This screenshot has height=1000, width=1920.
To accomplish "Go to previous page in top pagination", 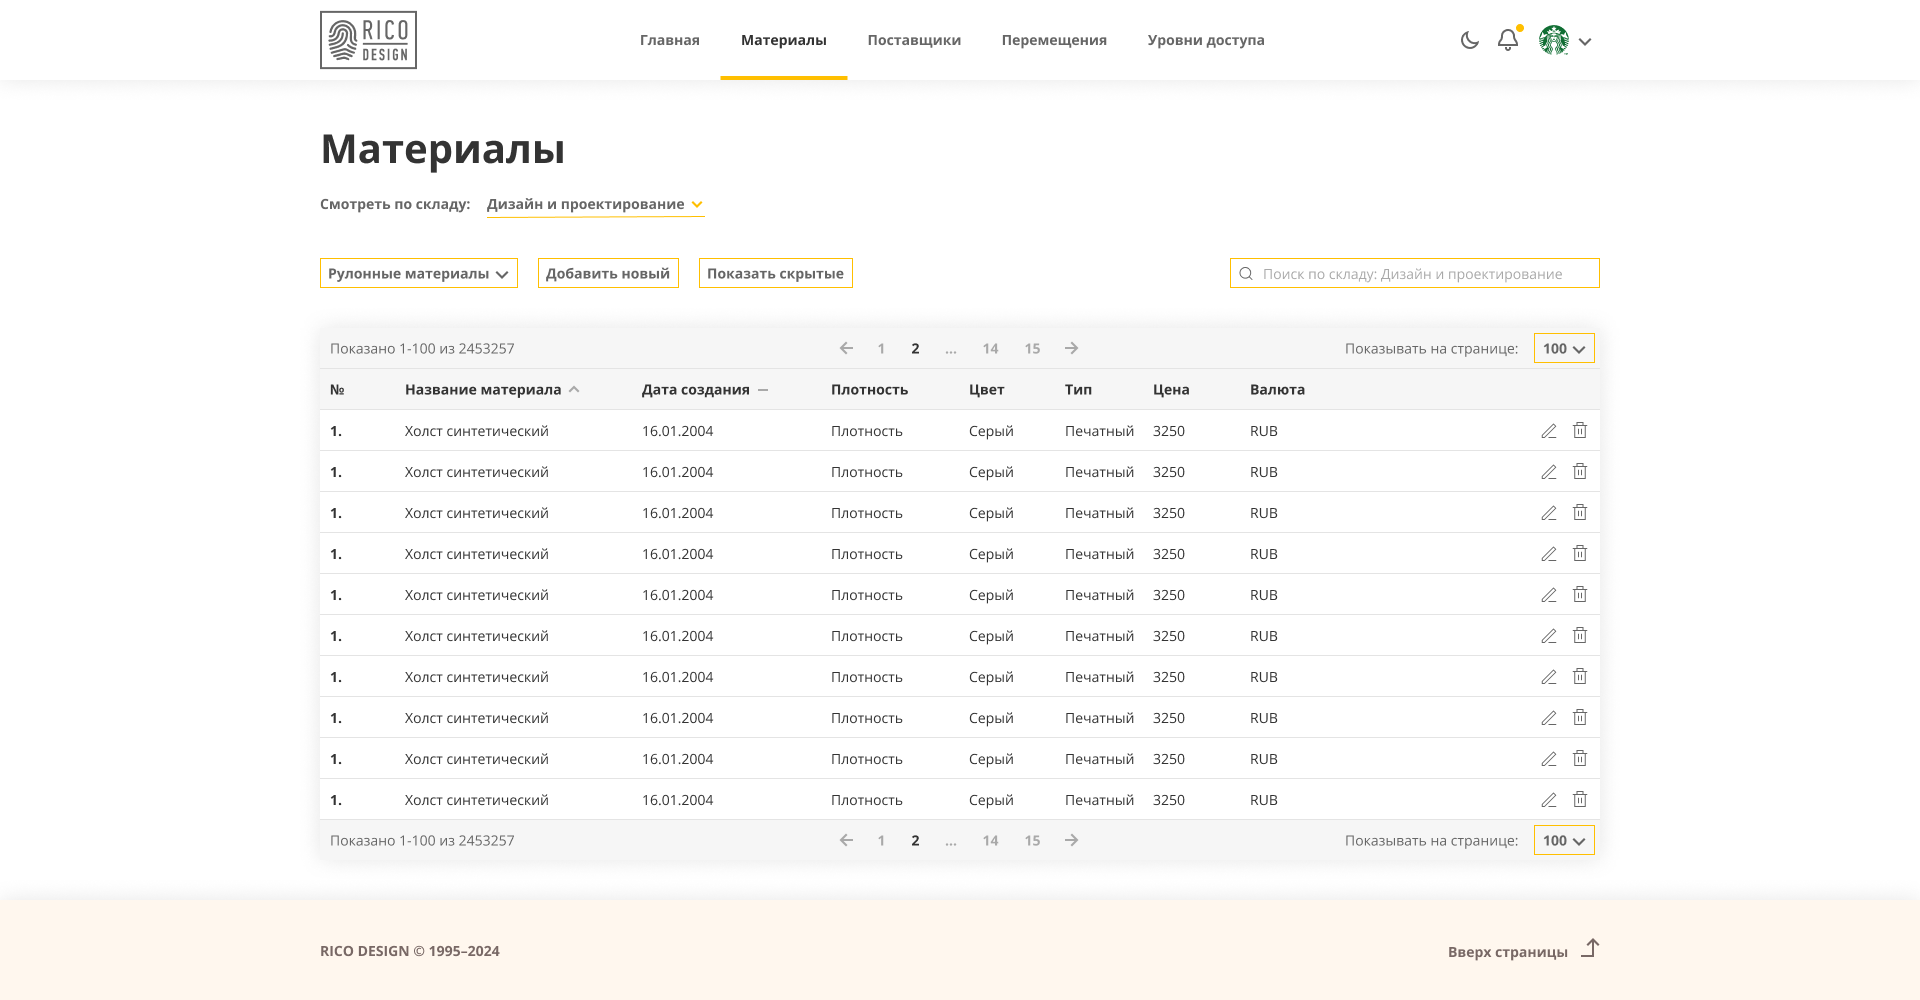I will tap(846, 348).
